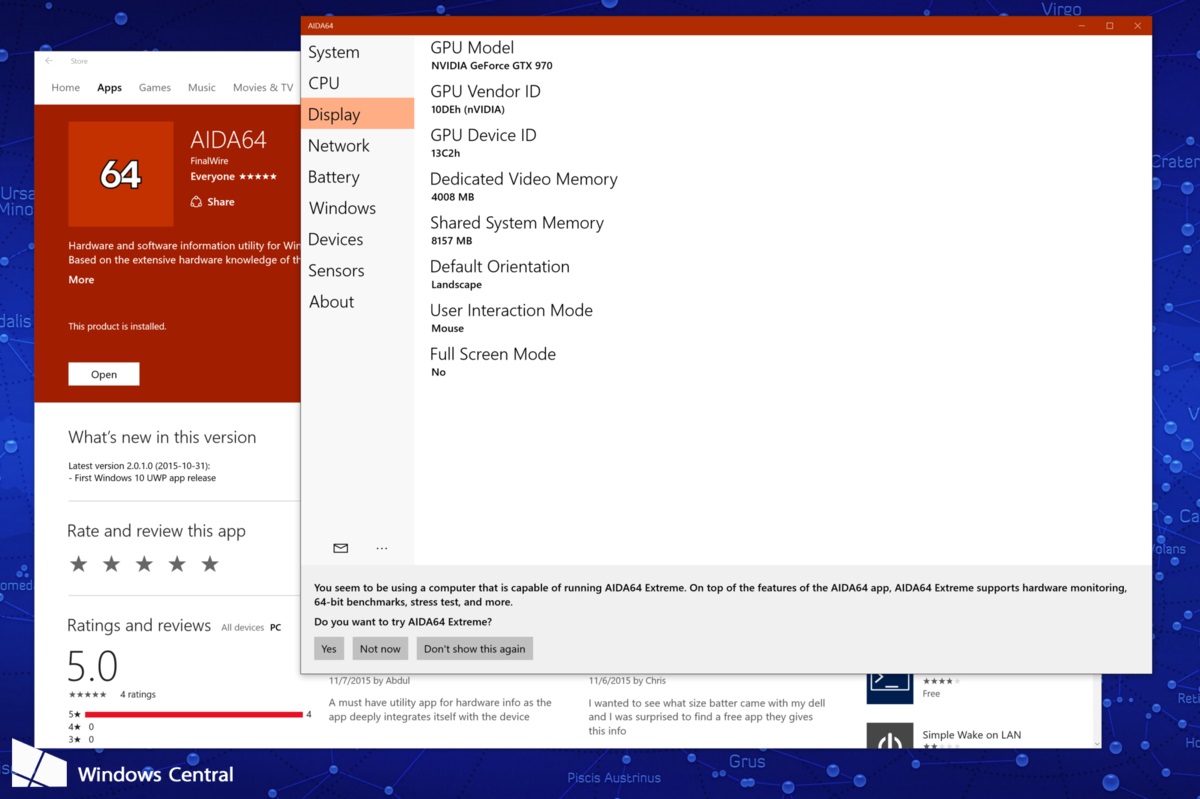
Task: Switch to the Games section in the Store
Action: coord(154,87)
